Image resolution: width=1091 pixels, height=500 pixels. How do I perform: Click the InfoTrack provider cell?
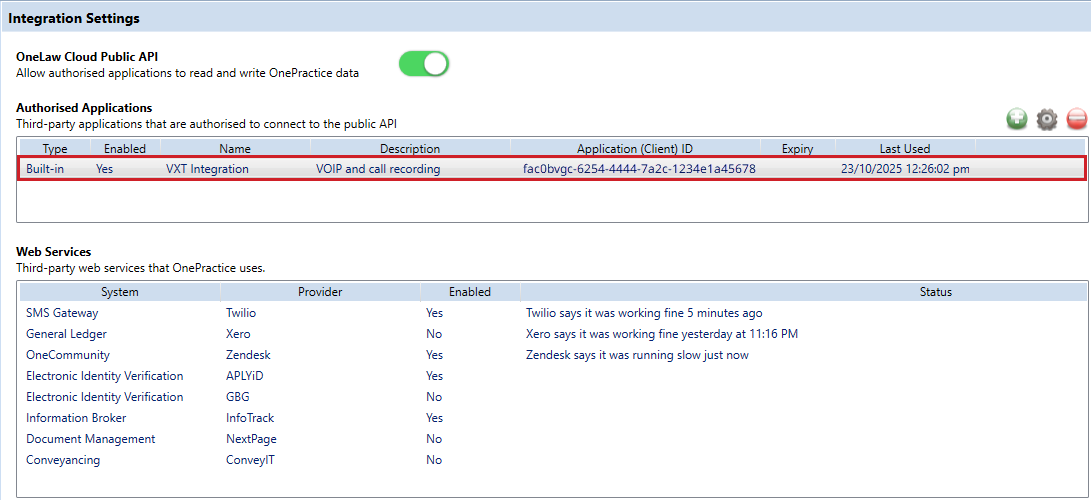pyautogui.click(x=250, y=418)
